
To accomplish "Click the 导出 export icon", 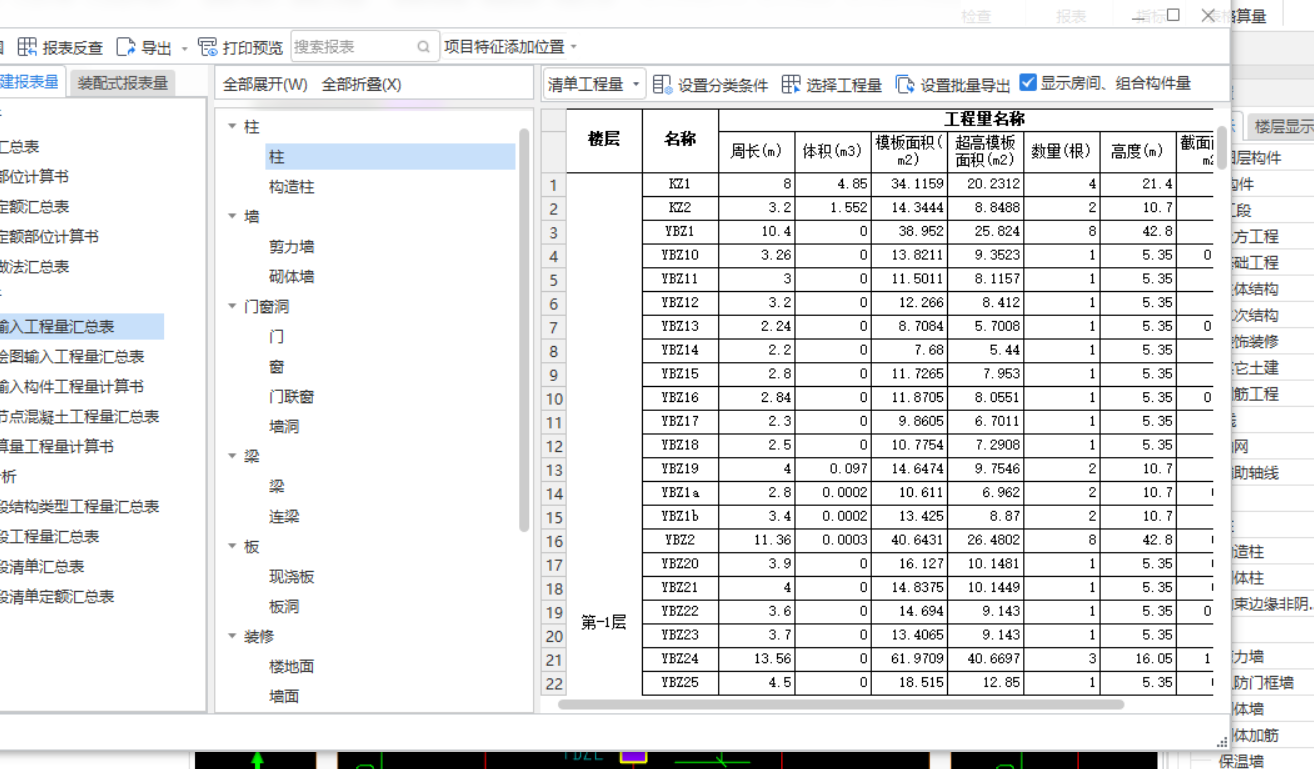I will point(126,47).
